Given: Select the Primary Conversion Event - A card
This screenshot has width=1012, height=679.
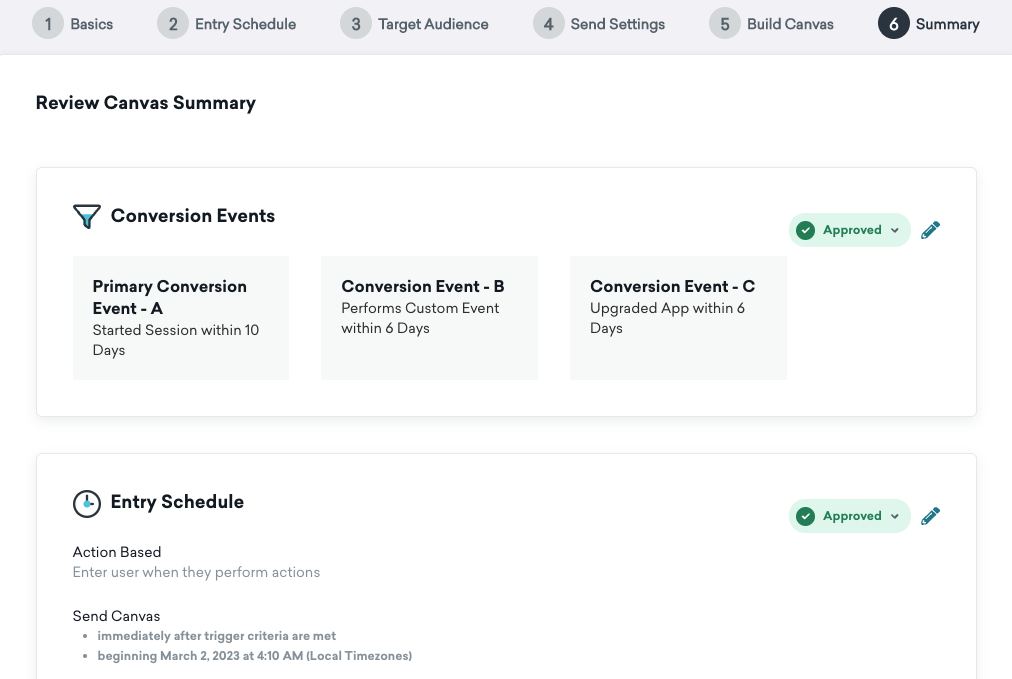Looking at the screenshot, I should (181, 318).
